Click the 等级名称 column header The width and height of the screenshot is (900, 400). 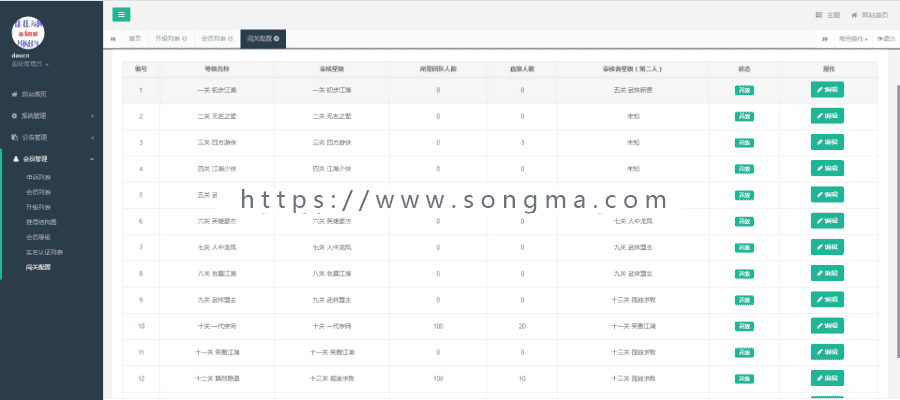(x=216, y=69)
